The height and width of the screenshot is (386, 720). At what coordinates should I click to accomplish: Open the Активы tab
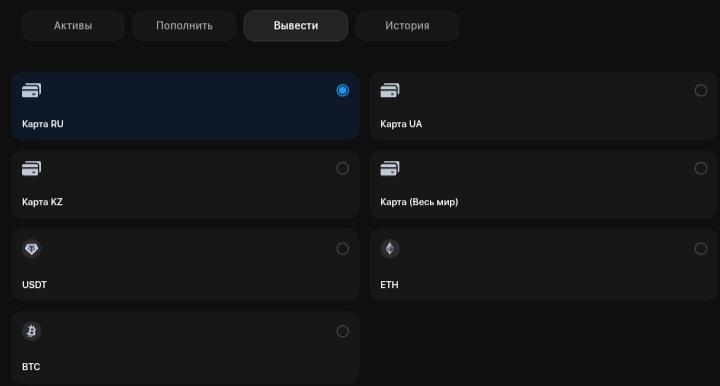73,26
